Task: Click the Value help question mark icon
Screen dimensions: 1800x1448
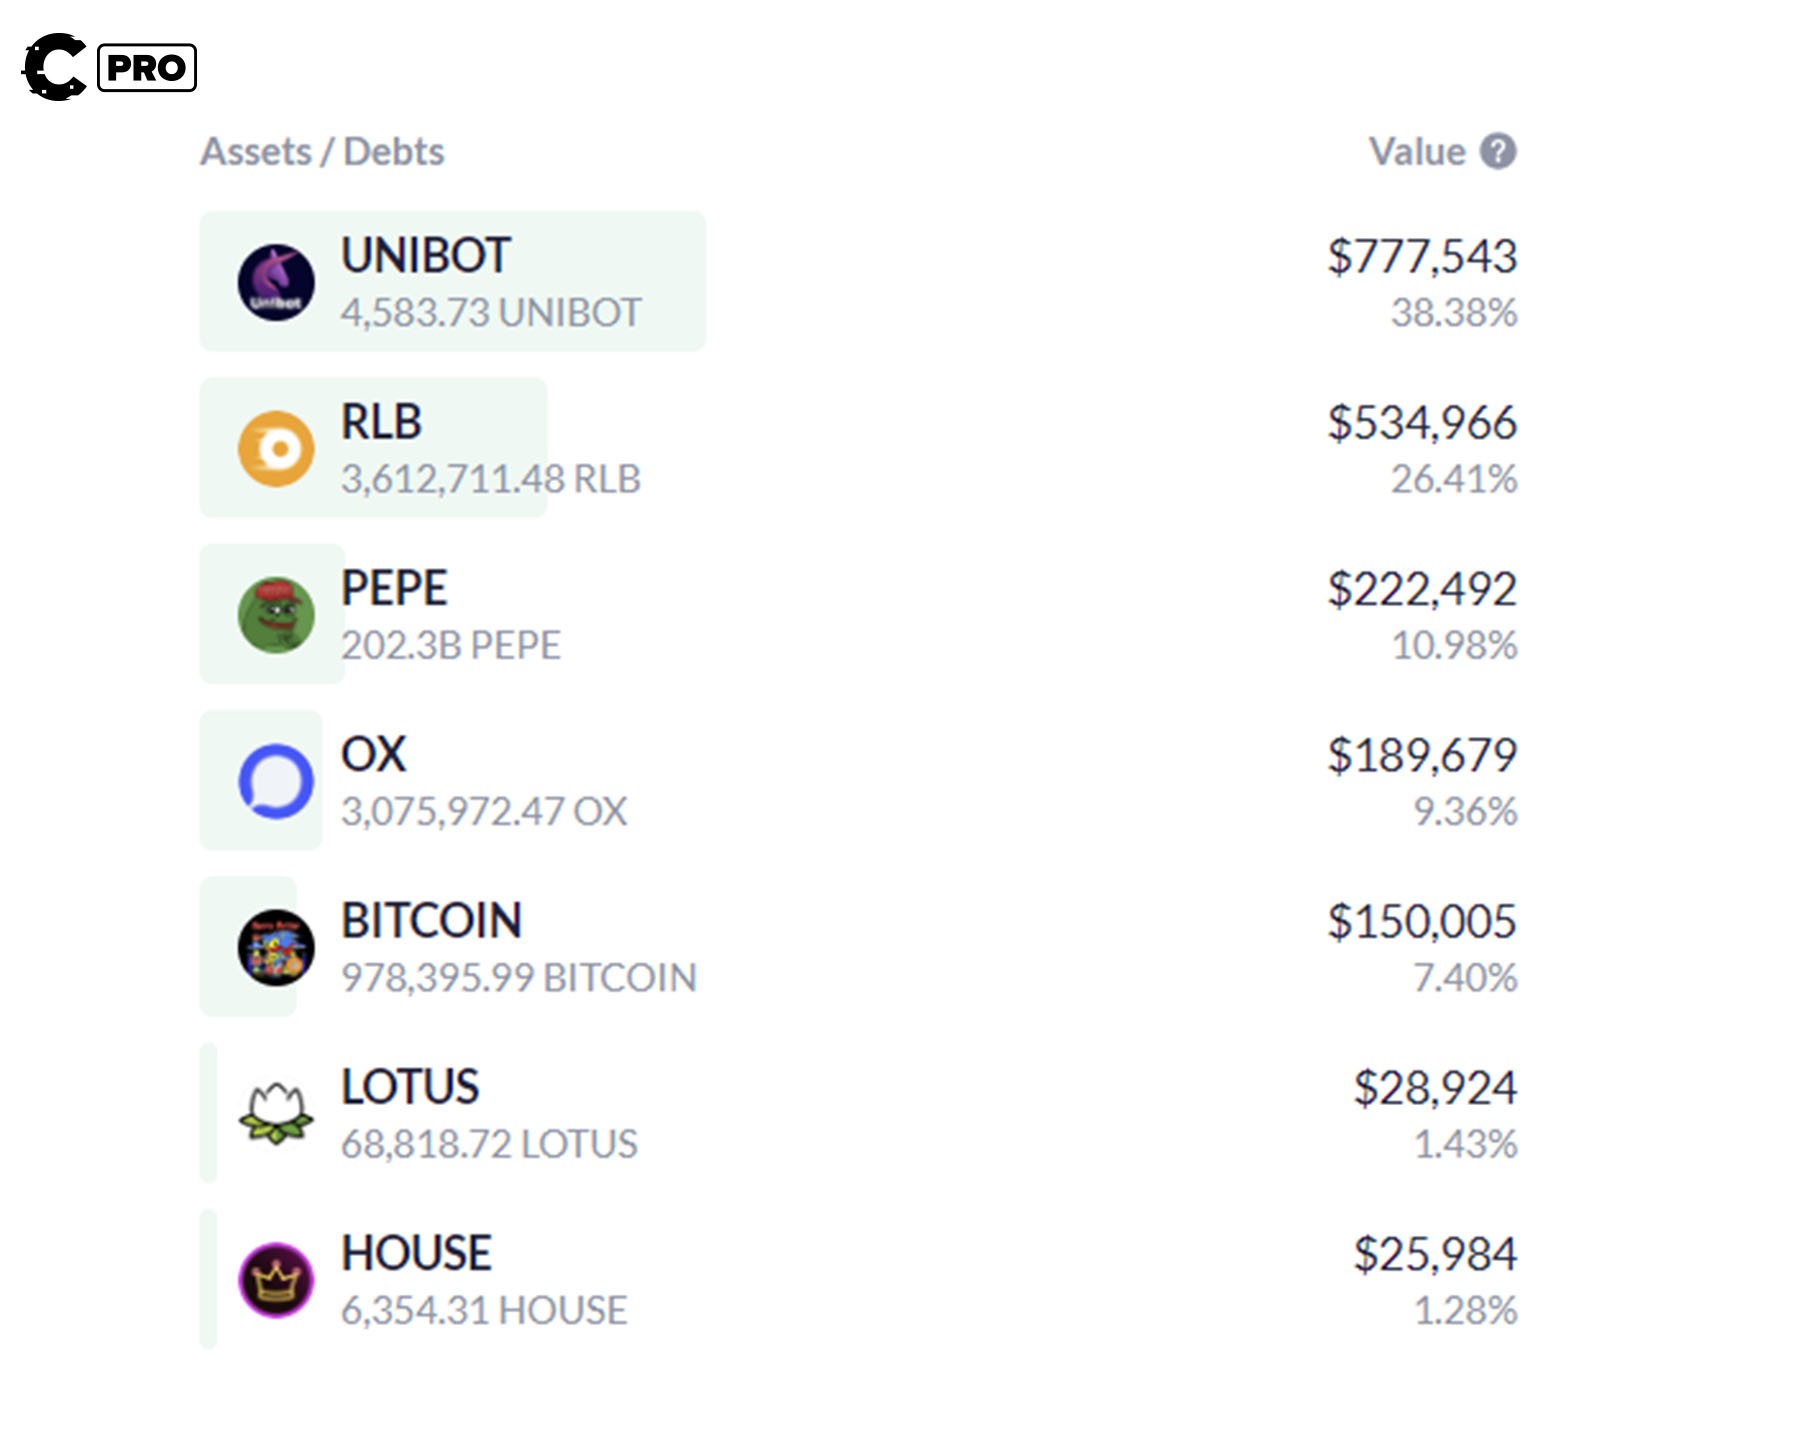Action: (1498, 152)
